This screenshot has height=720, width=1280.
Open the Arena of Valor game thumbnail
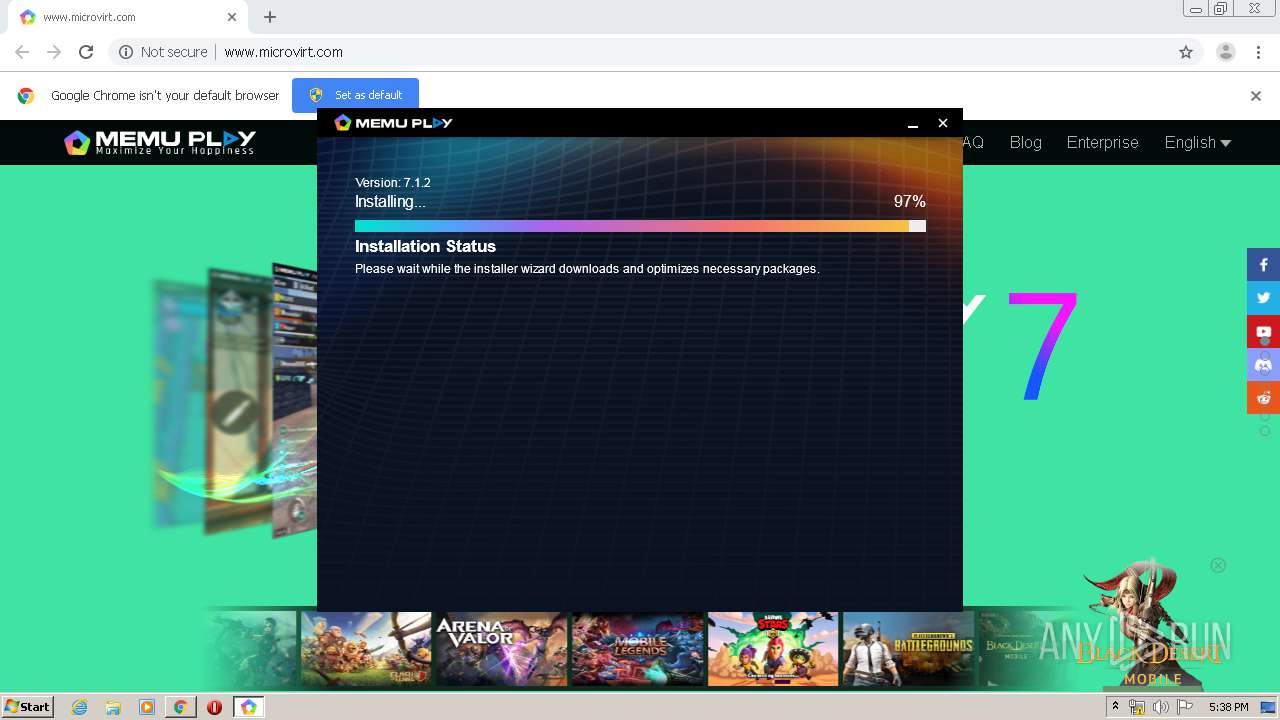pyautogui.click(x=502, y=649)
